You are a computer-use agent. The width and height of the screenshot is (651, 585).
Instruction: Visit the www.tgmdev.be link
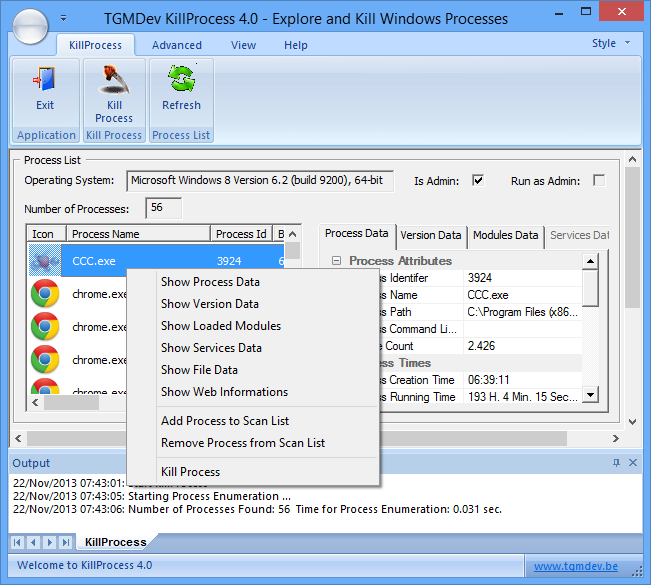[575, 566]
